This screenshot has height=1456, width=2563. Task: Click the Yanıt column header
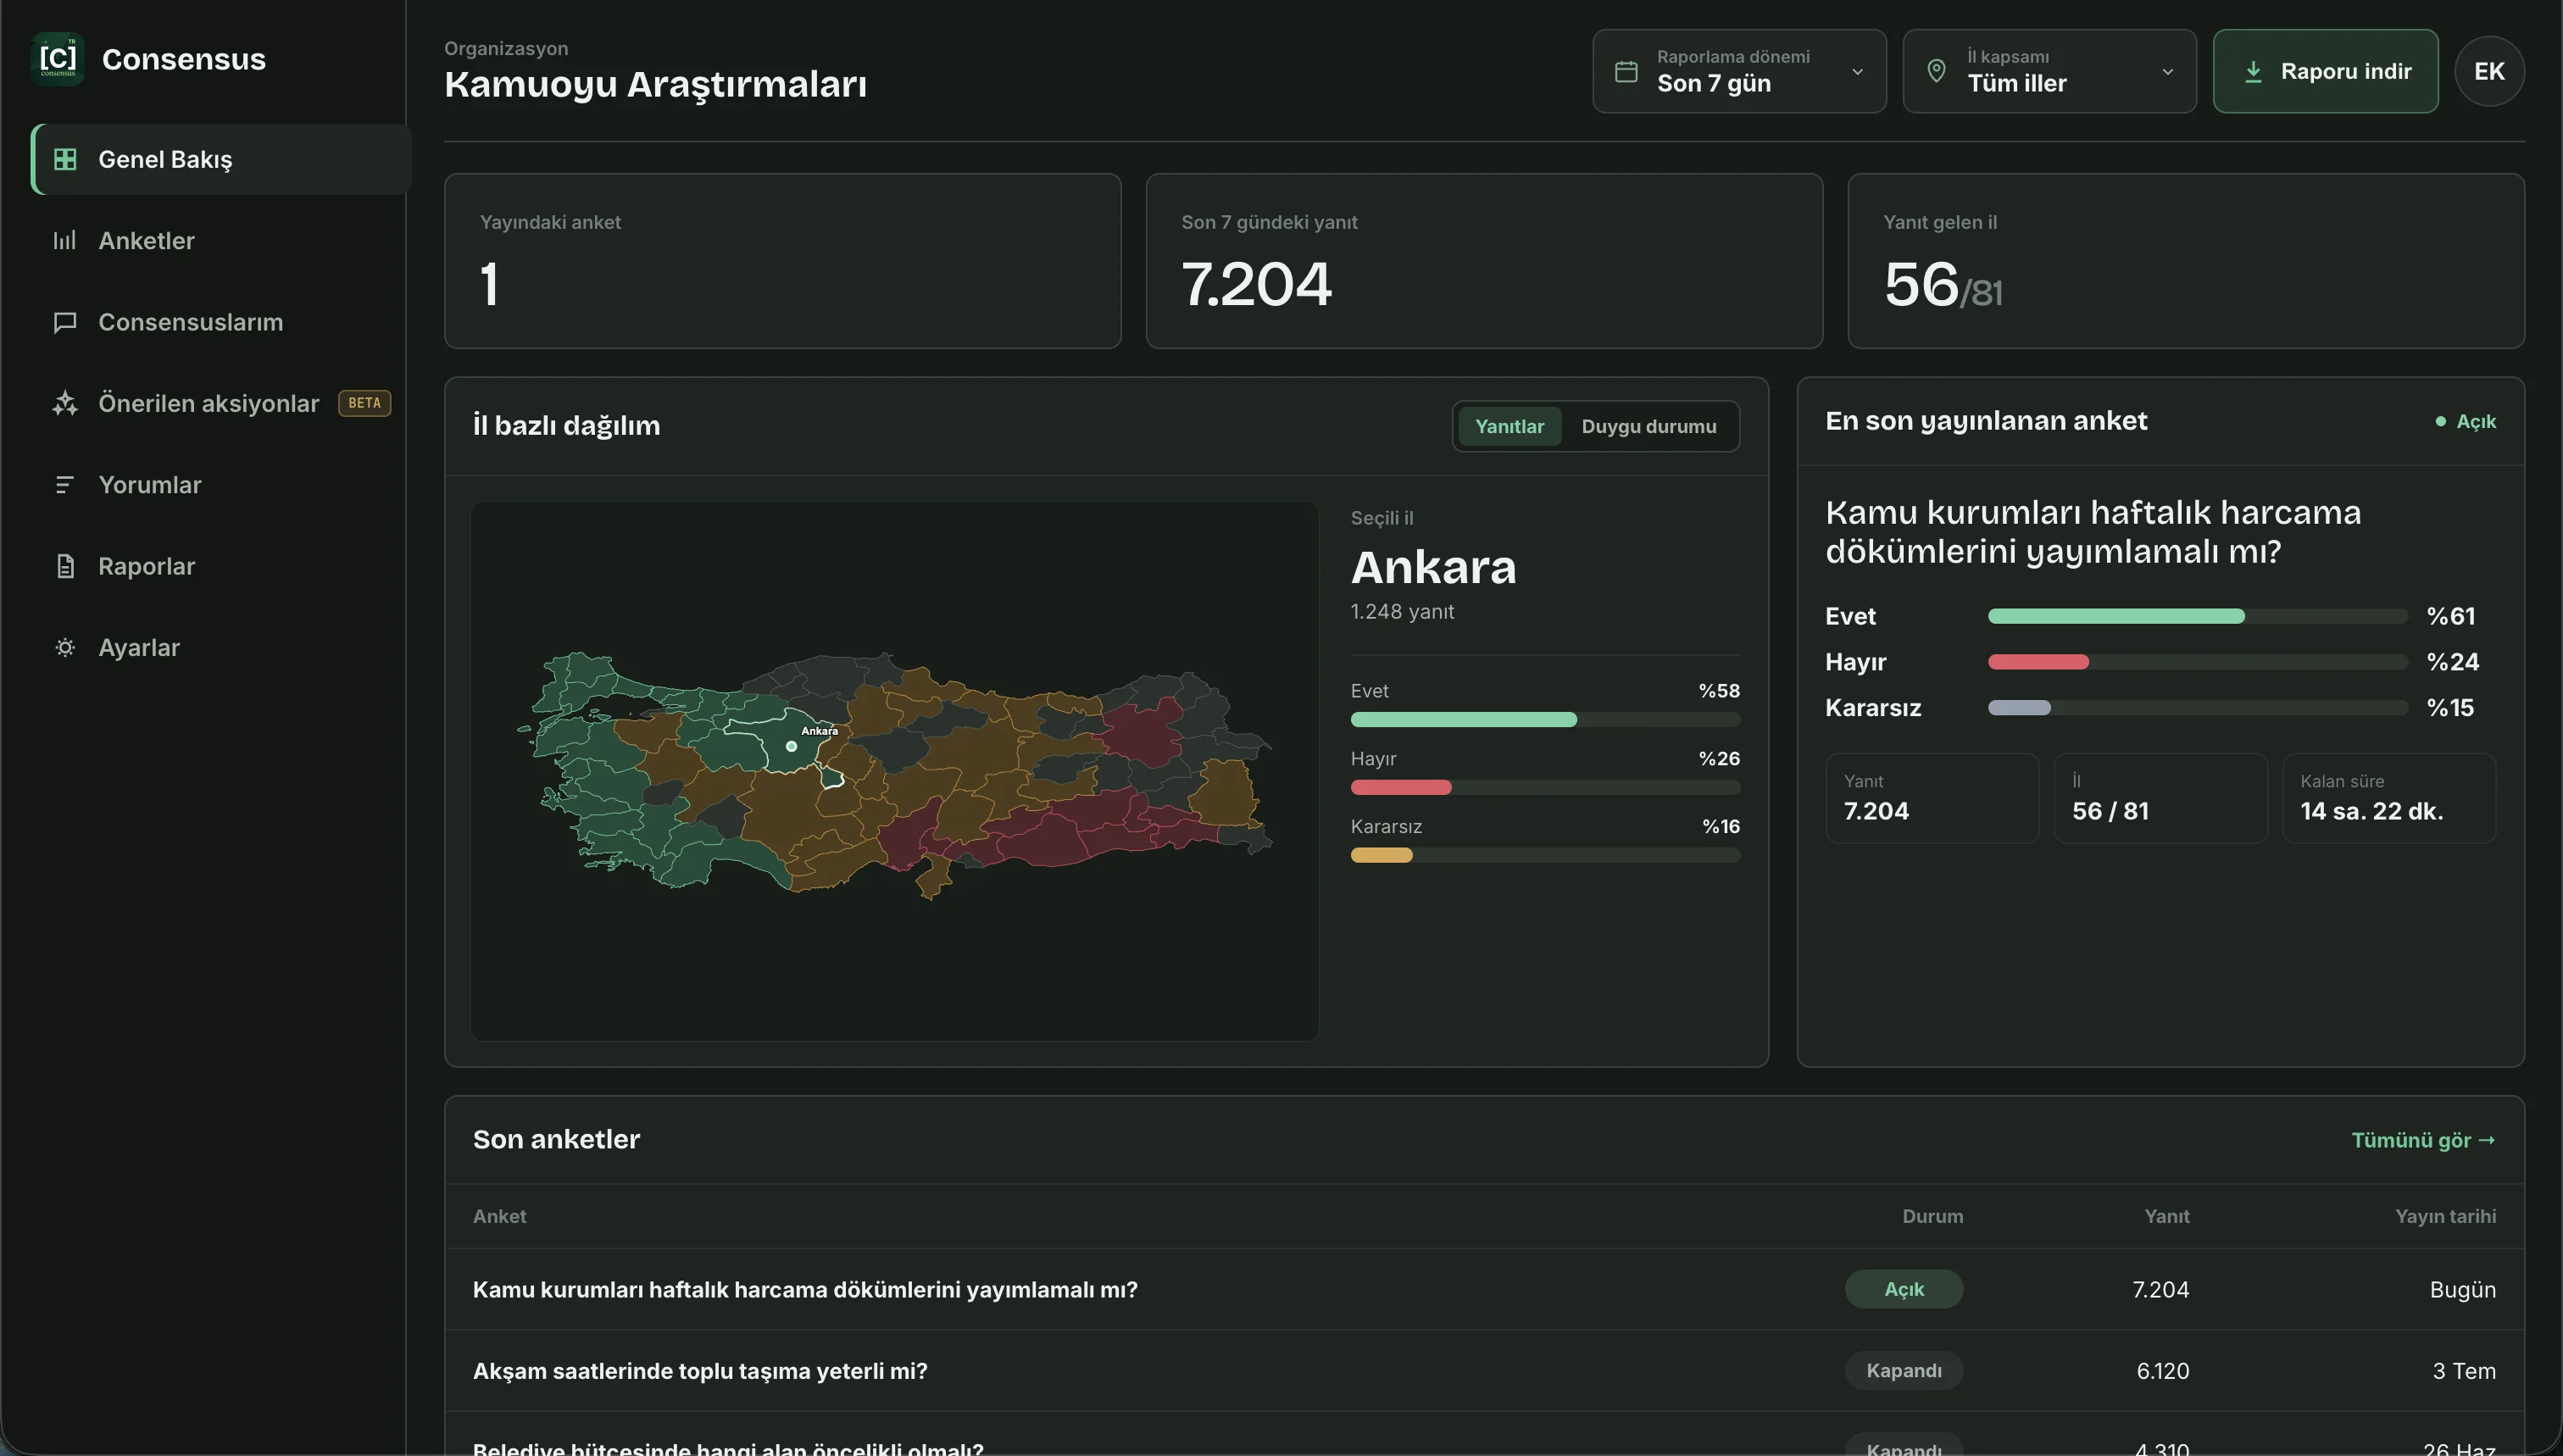point(2166,1216)
